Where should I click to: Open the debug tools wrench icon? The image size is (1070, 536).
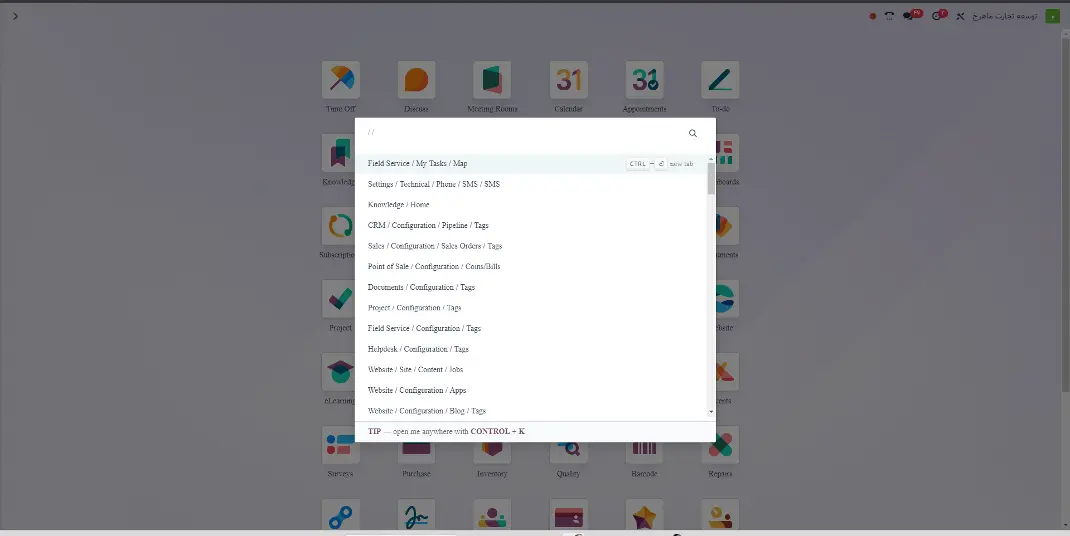[x=960, y=16]
